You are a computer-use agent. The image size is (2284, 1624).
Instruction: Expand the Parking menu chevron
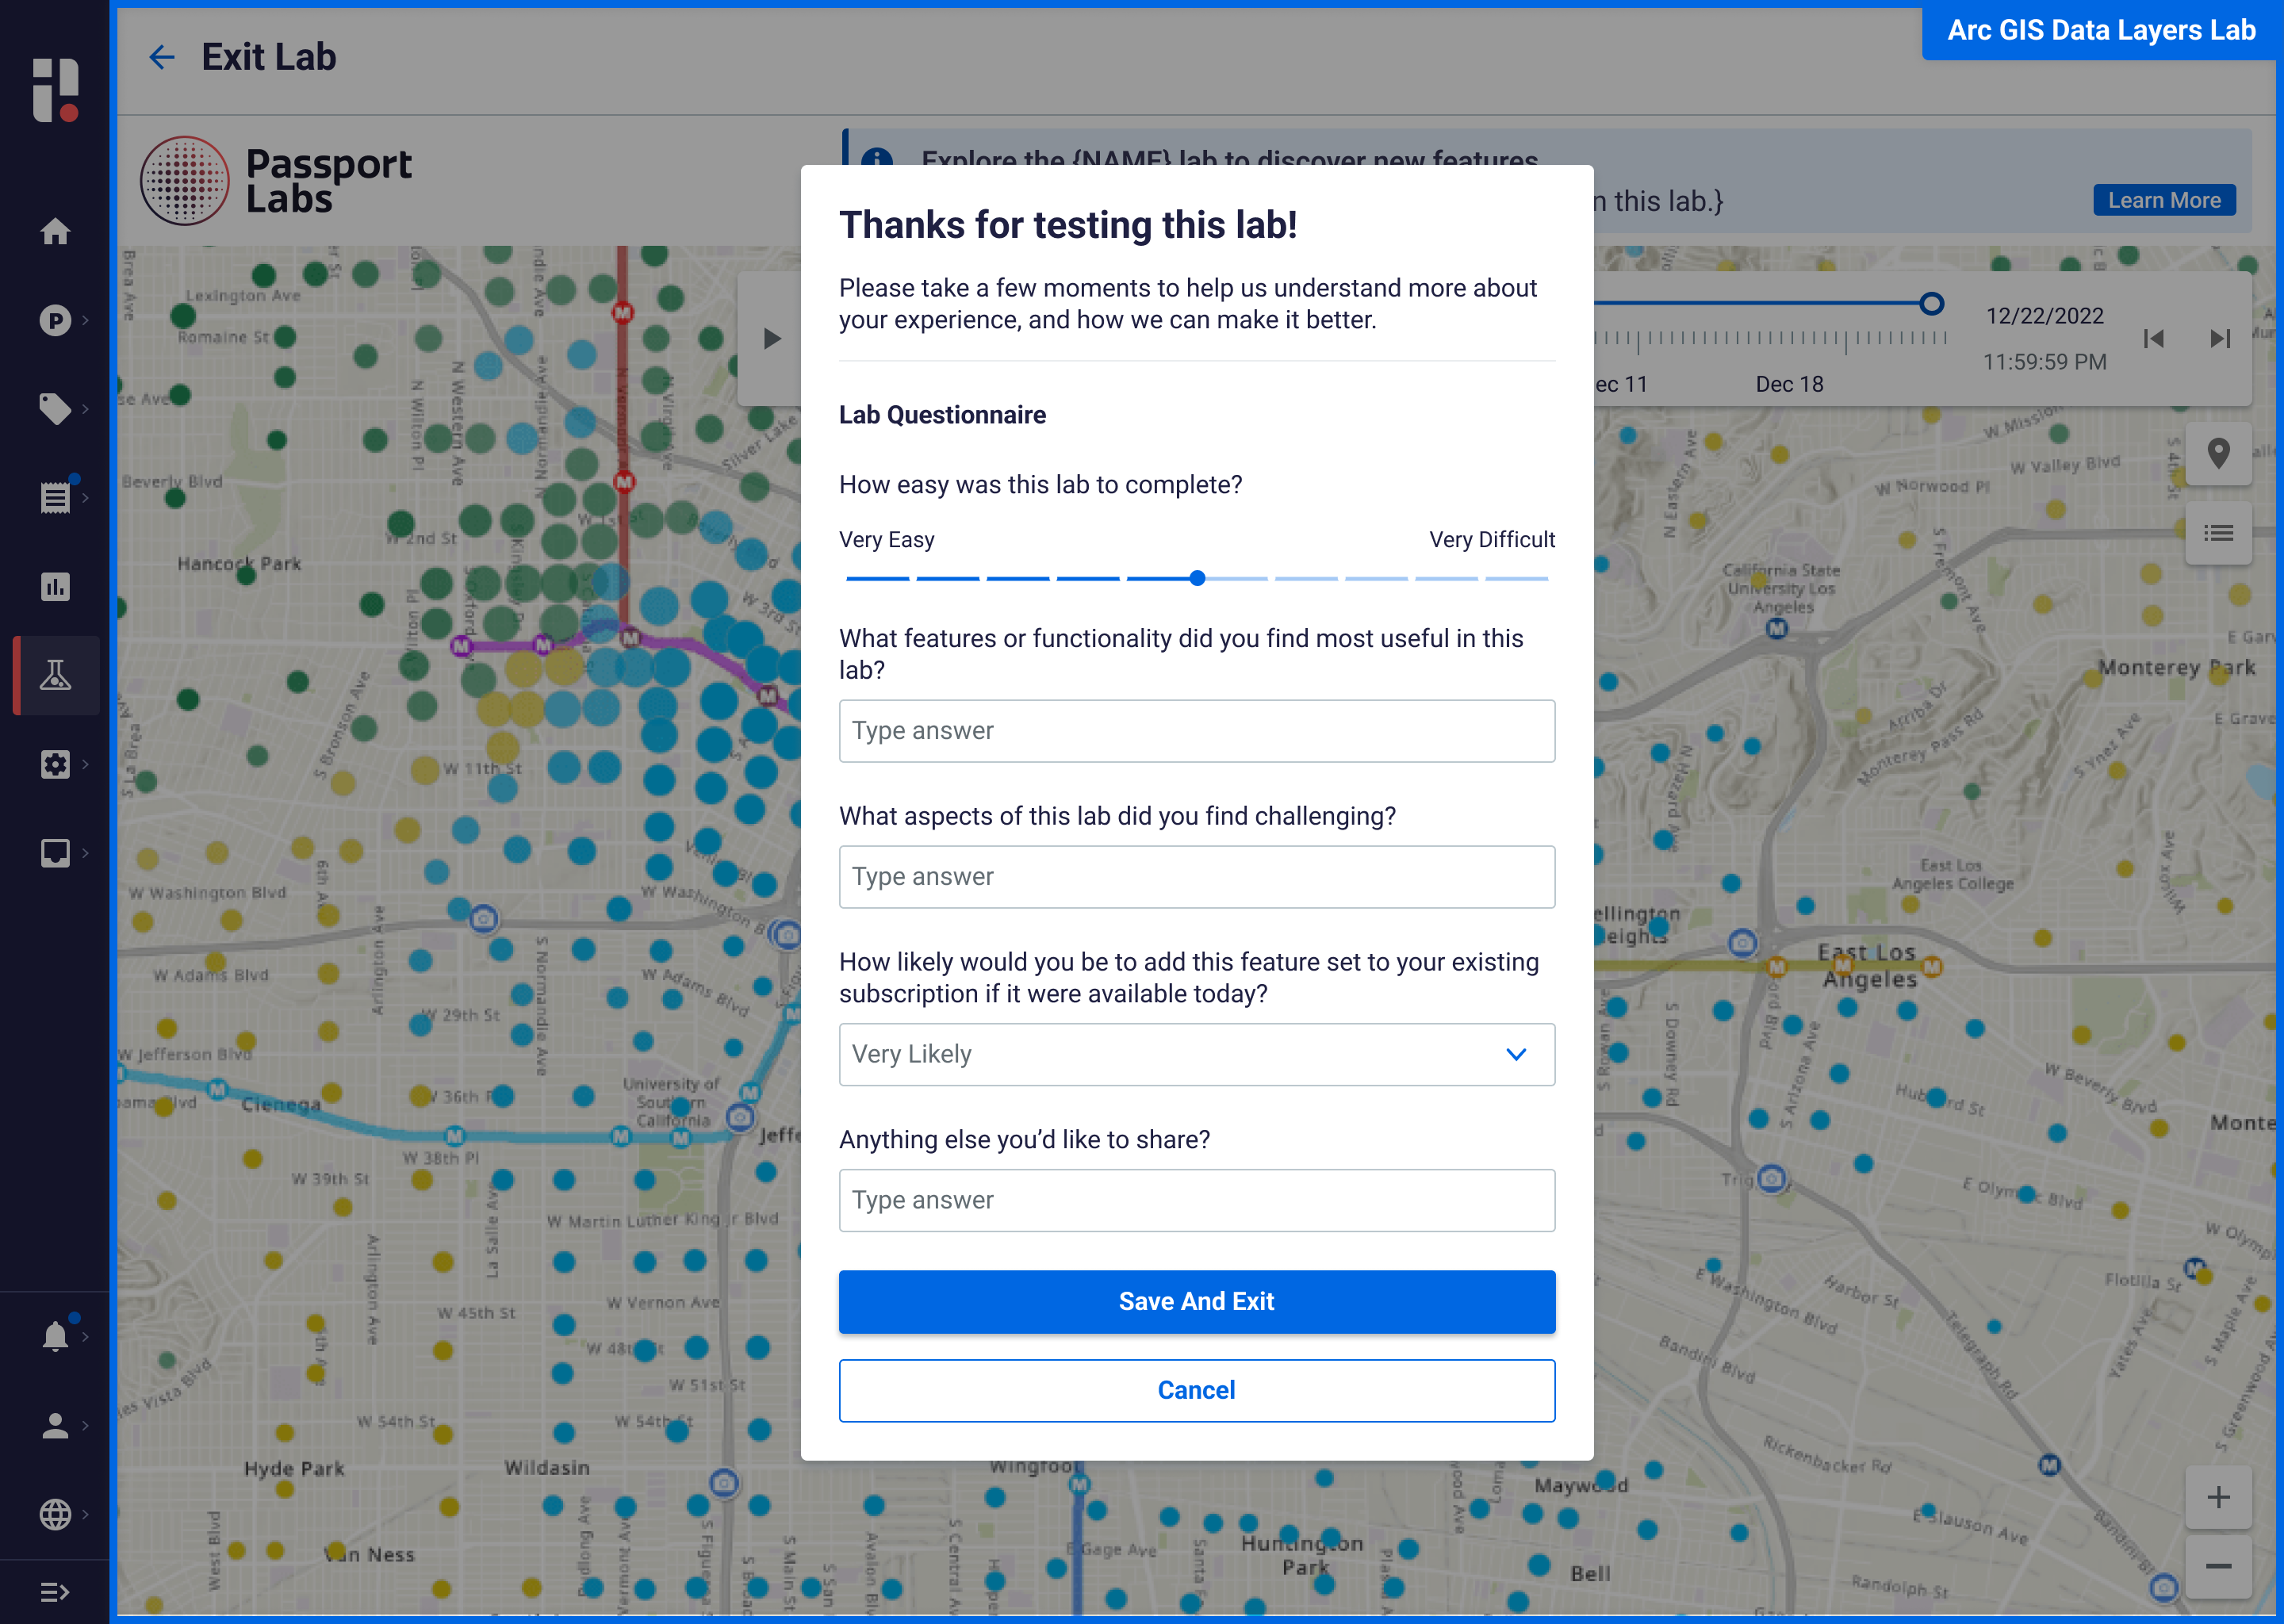(86, 320)
